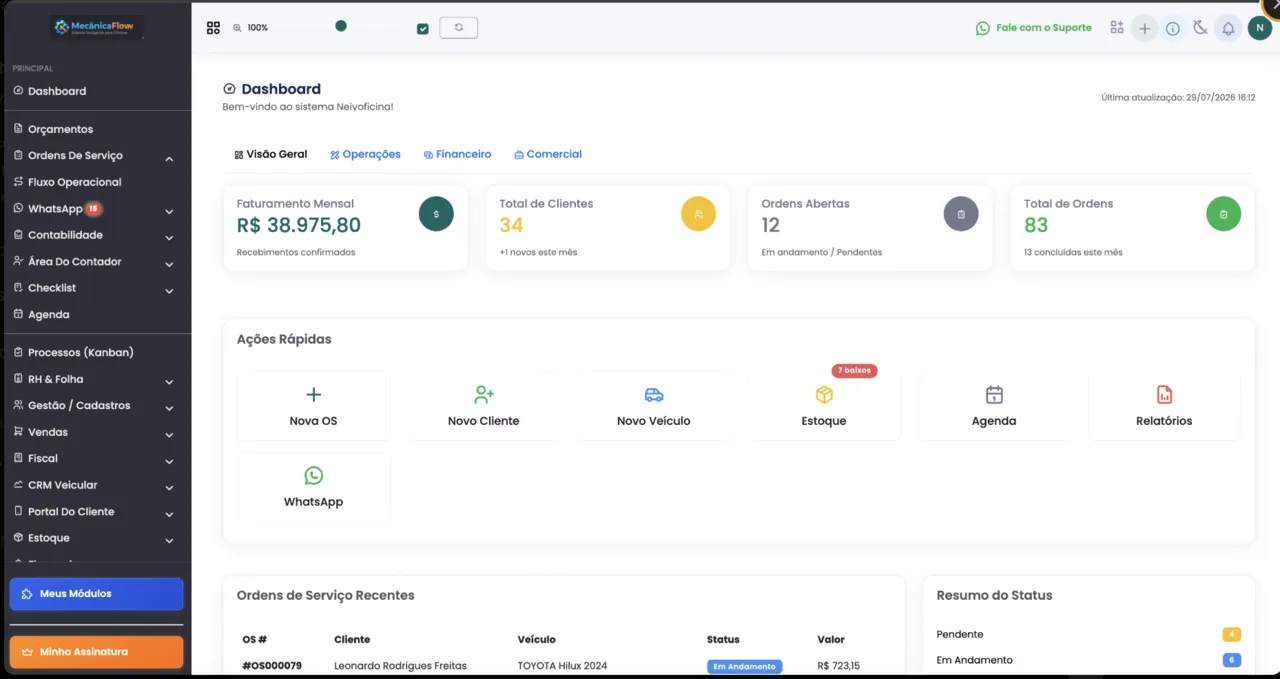Image resolution: width=1280 pixels, height=679 pixels.
Task: Click the info icon in top bar
Action: coord(1173,28)
